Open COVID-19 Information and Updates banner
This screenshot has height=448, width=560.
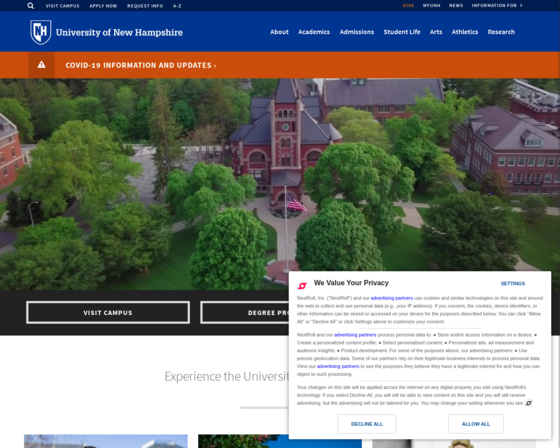pyautogui.click(x=141, y=65)
